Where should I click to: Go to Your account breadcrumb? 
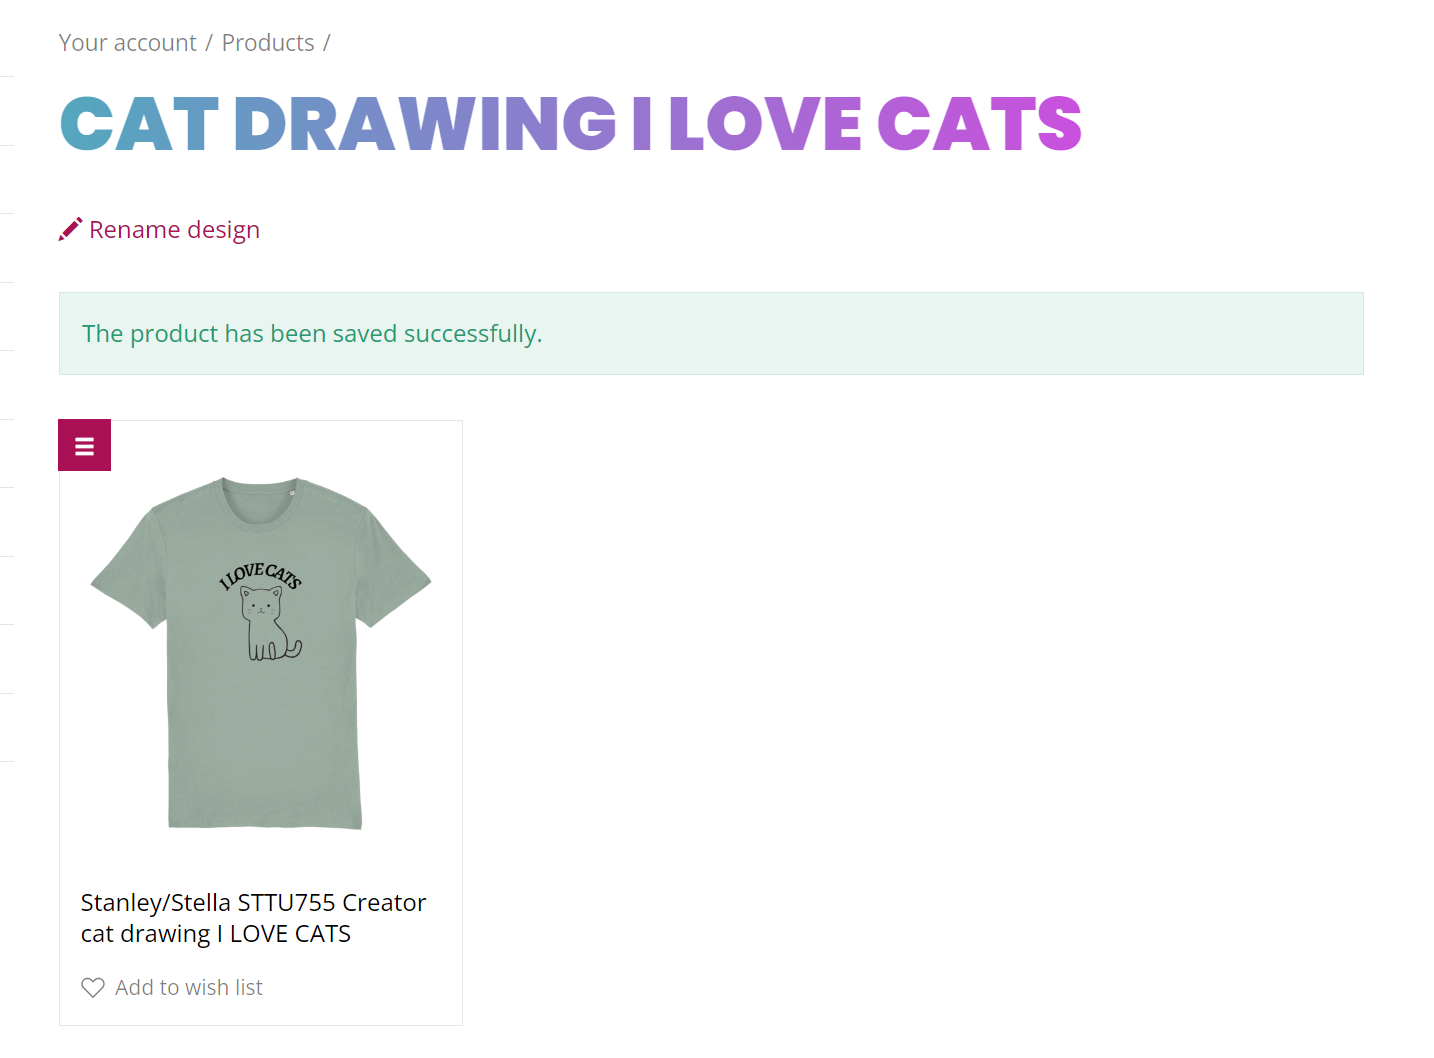(x=128, y=43)
